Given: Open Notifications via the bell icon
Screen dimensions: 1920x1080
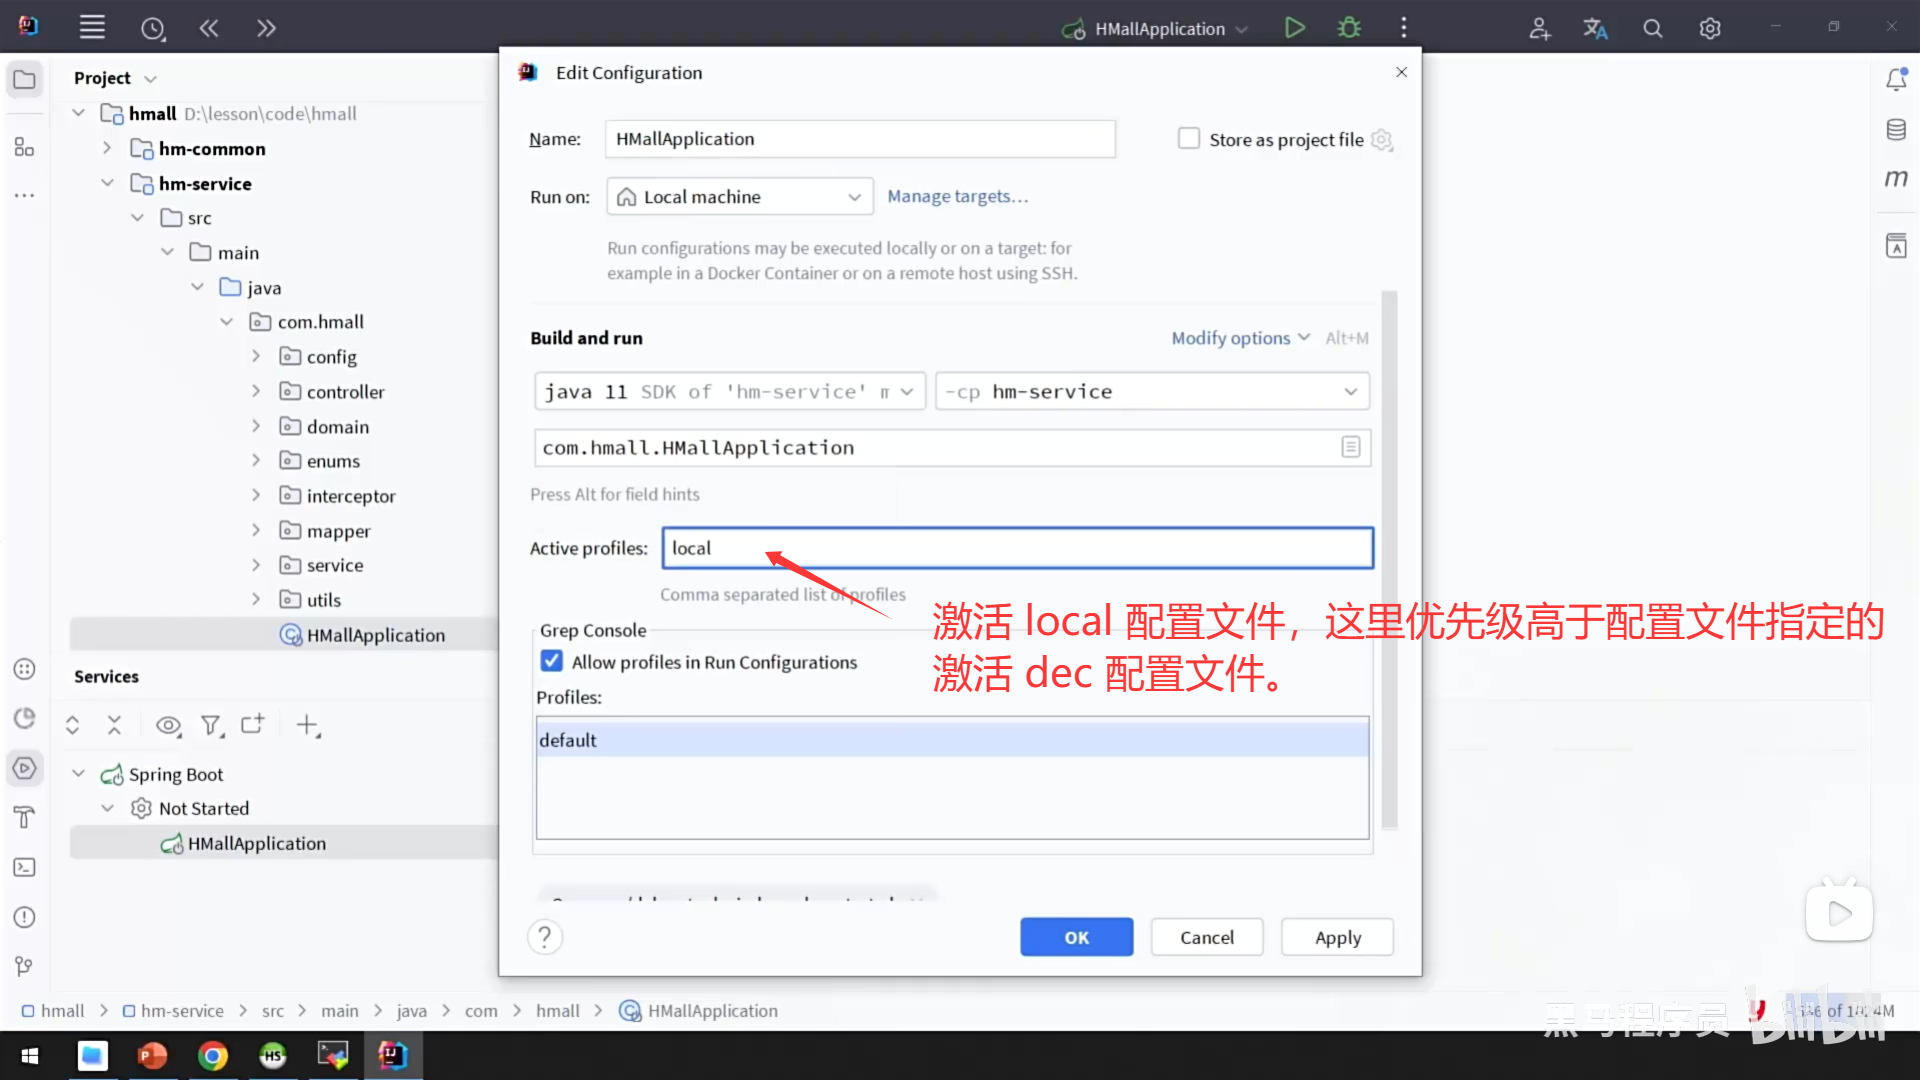Looking at the screenshot, I should point(1896,79).
